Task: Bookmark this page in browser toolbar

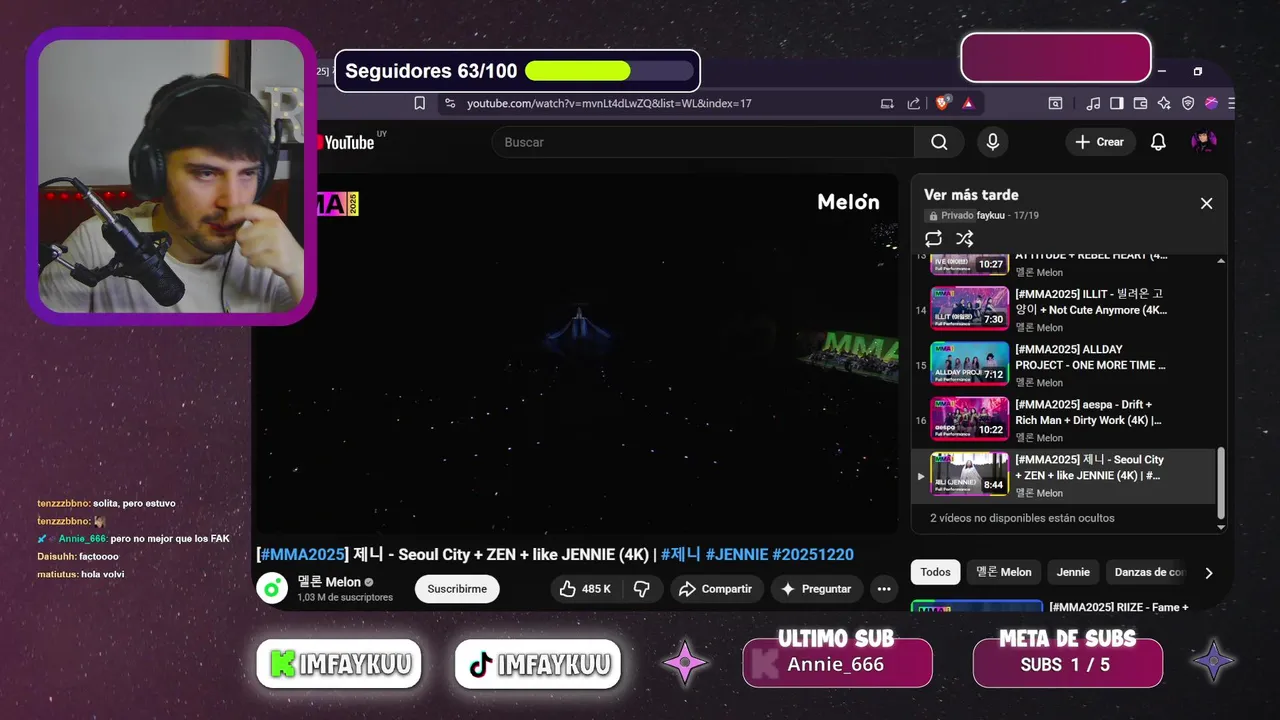Action: tap(420, 103)
